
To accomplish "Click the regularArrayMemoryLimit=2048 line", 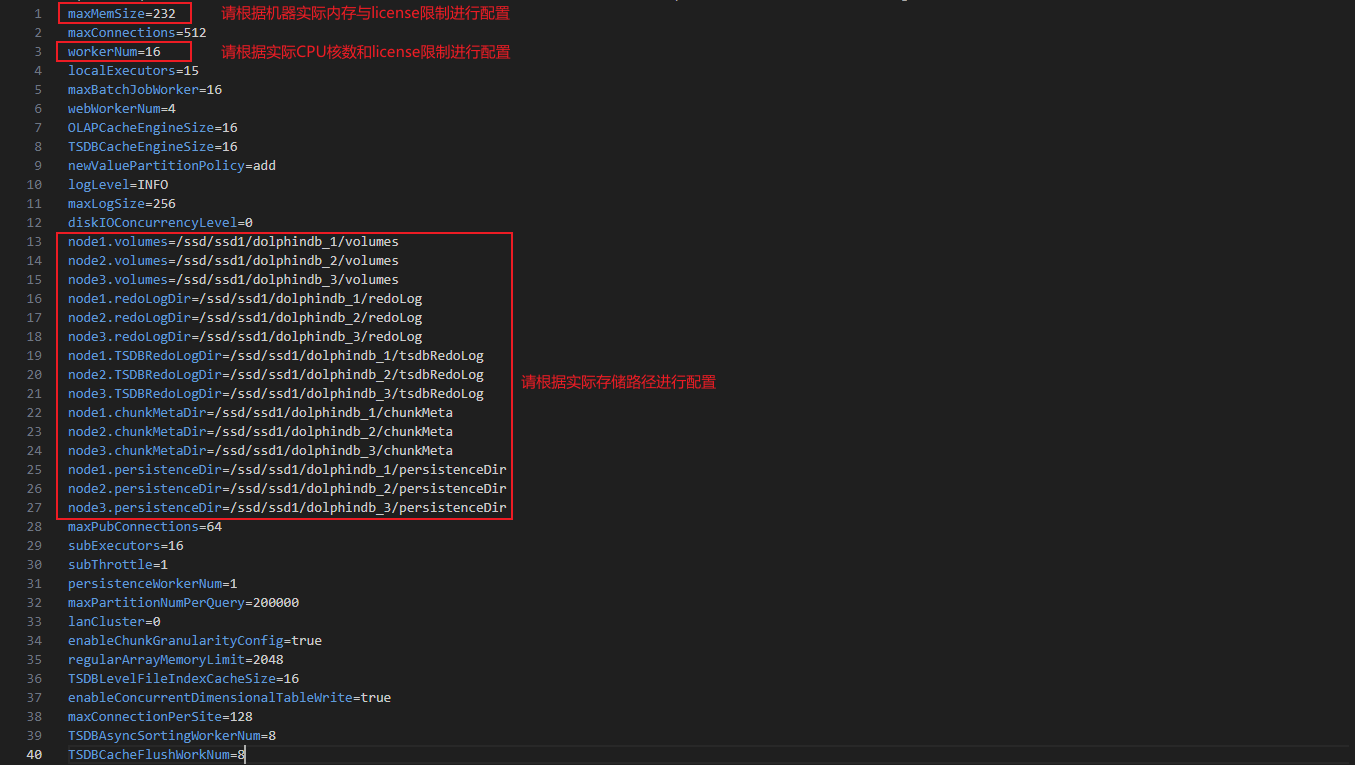I will 176,660.
